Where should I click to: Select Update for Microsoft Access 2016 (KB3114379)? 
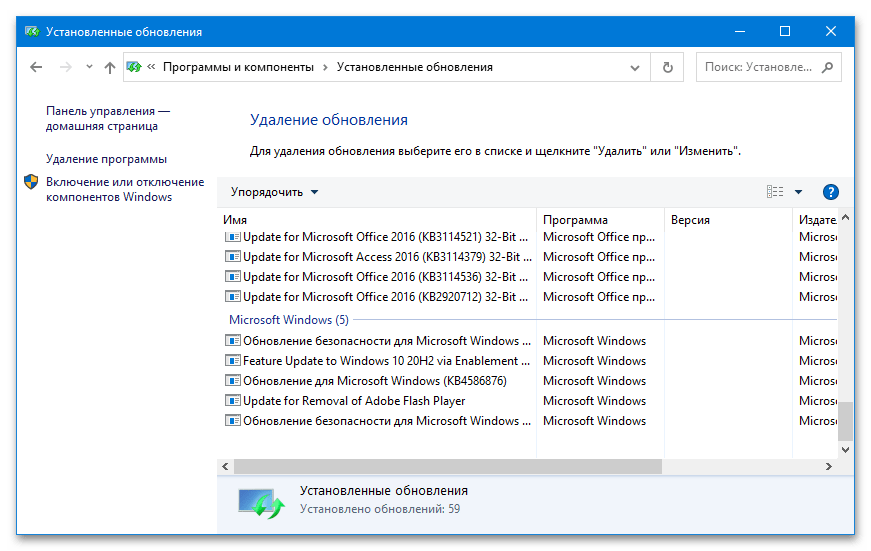coord(387,257)
